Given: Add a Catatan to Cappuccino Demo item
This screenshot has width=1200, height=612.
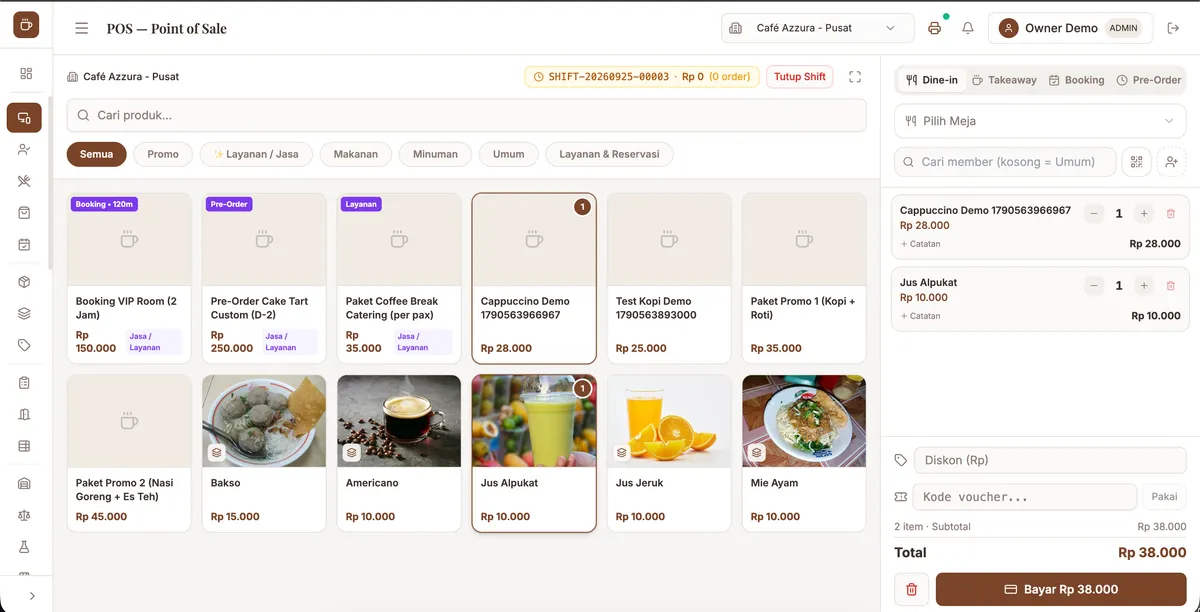Looking at the screenshot, I should click(x=921, y=244).
